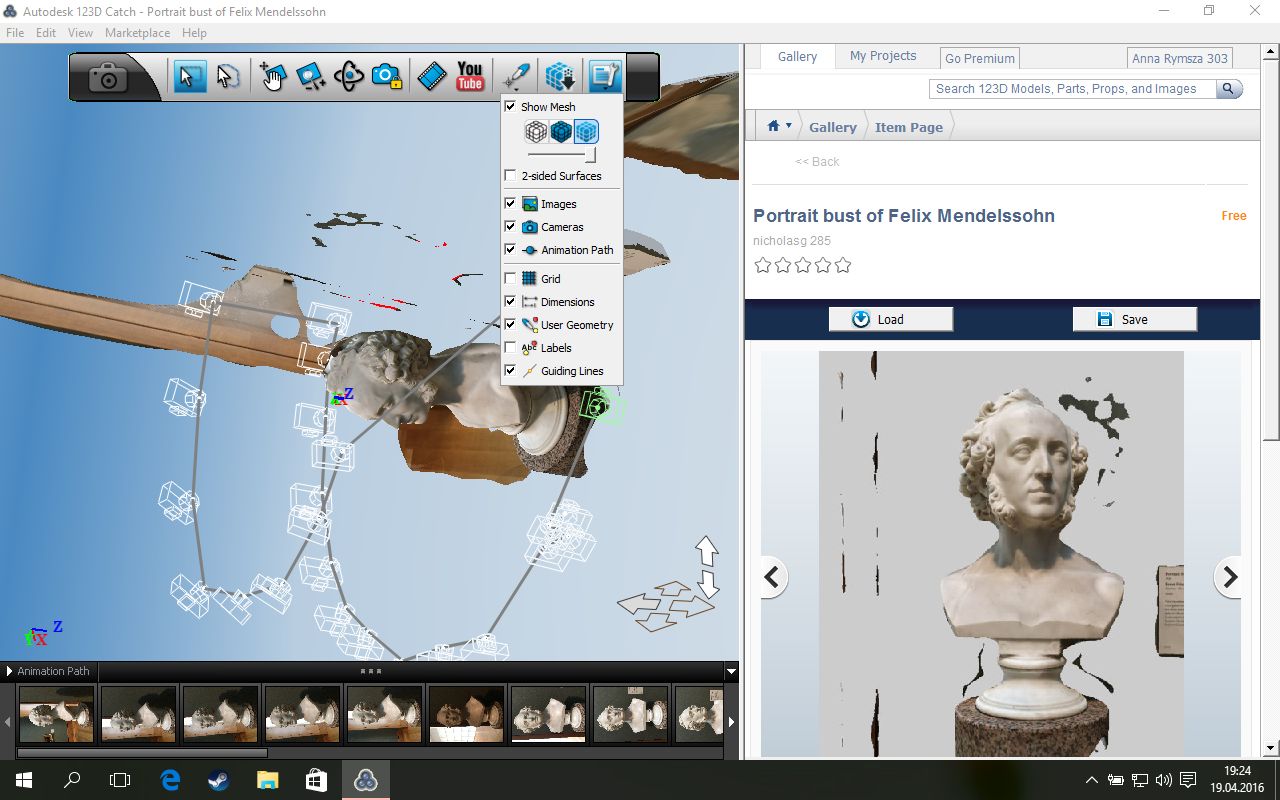1280x800 pixels.
Task: Click the lock camera icon
Action: pos(387,76)
